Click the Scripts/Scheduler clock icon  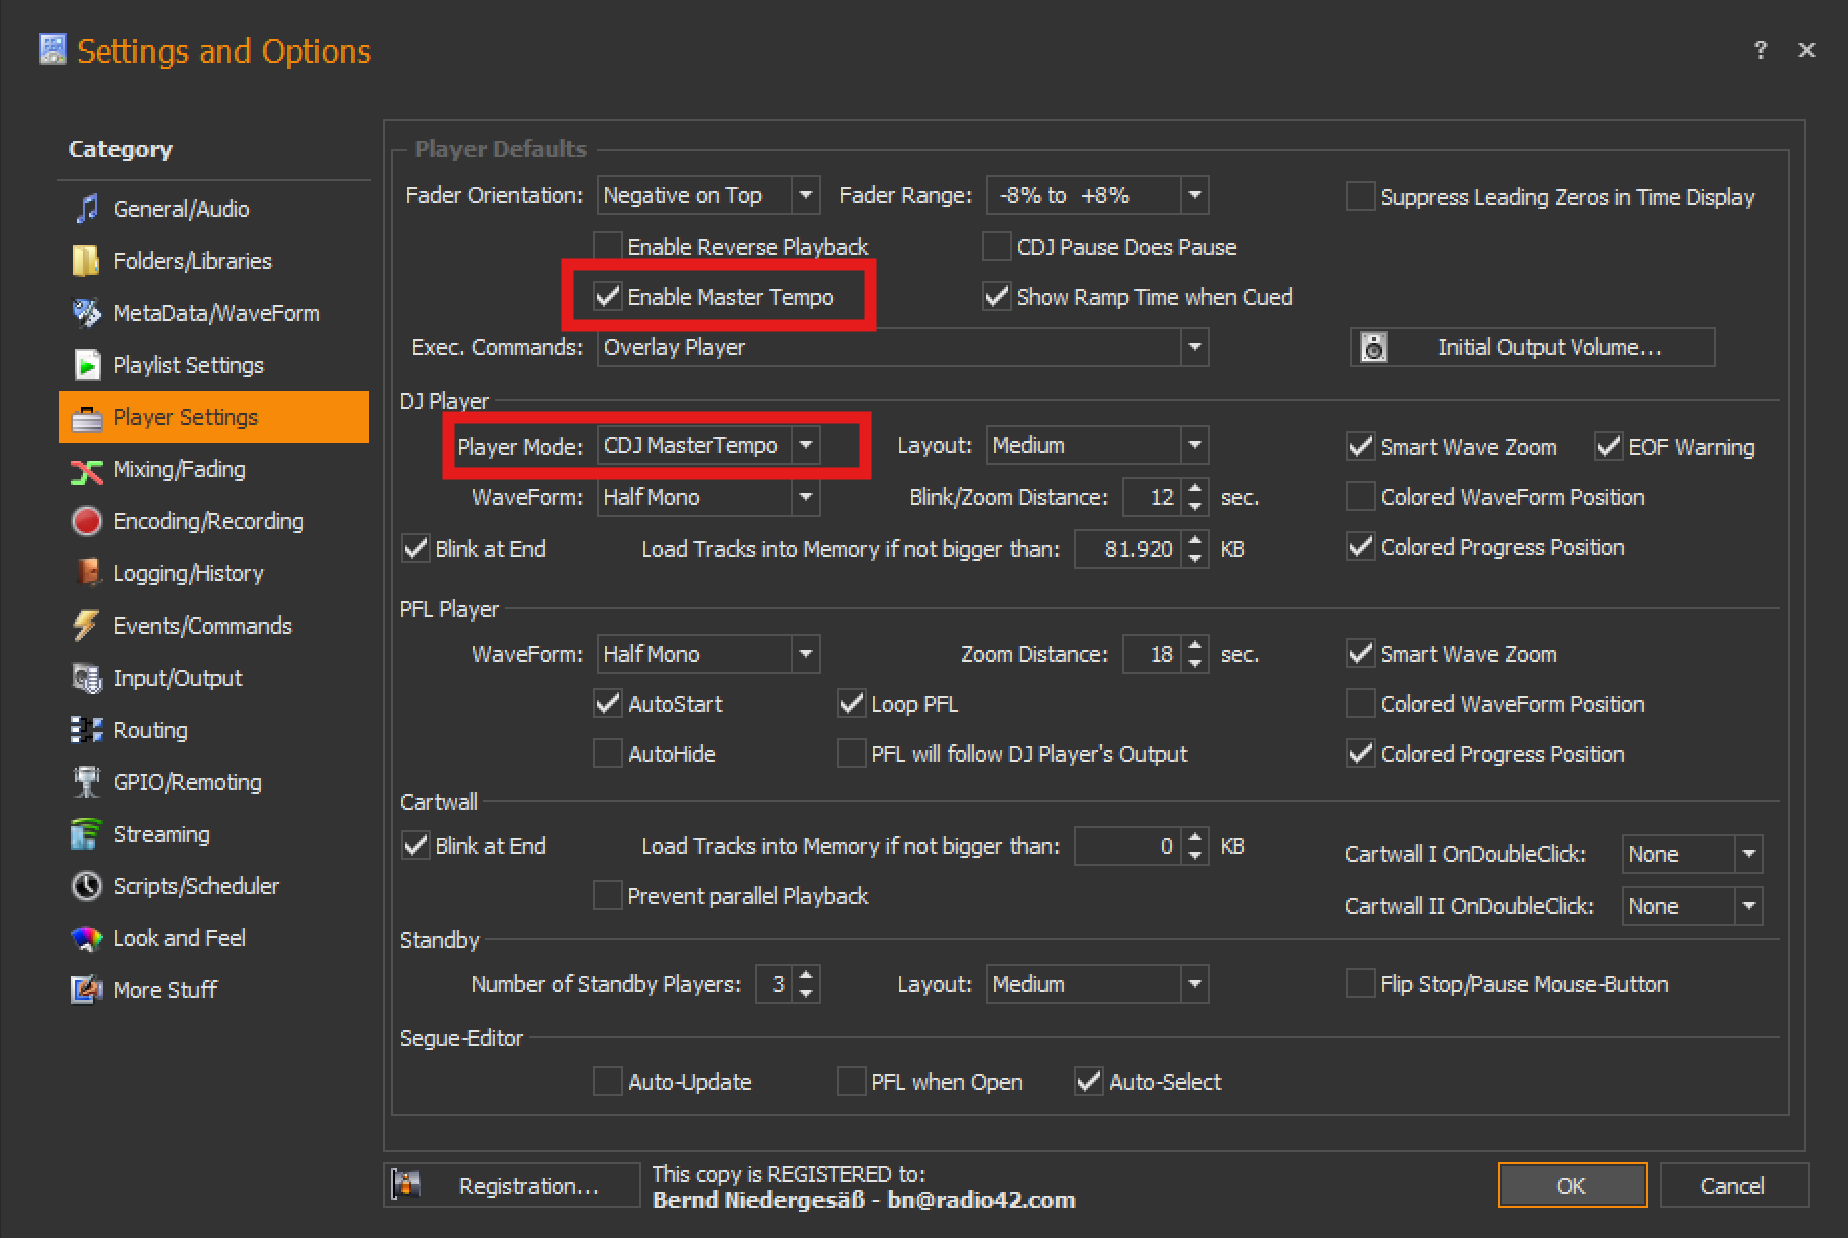pyautogui.click(x=87, y=886)
